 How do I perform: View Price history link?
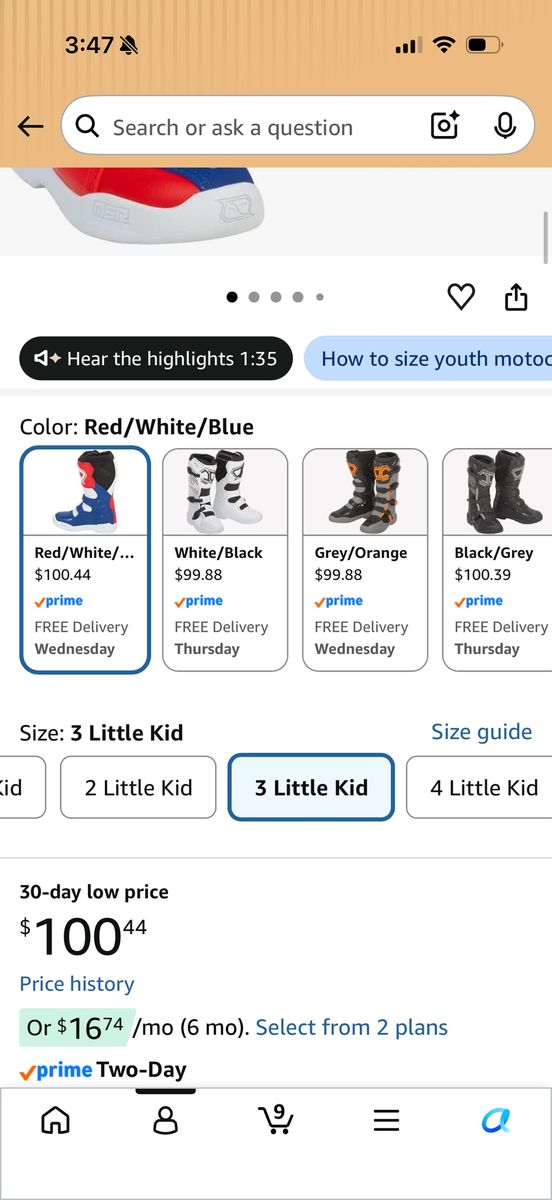point(77,984)
